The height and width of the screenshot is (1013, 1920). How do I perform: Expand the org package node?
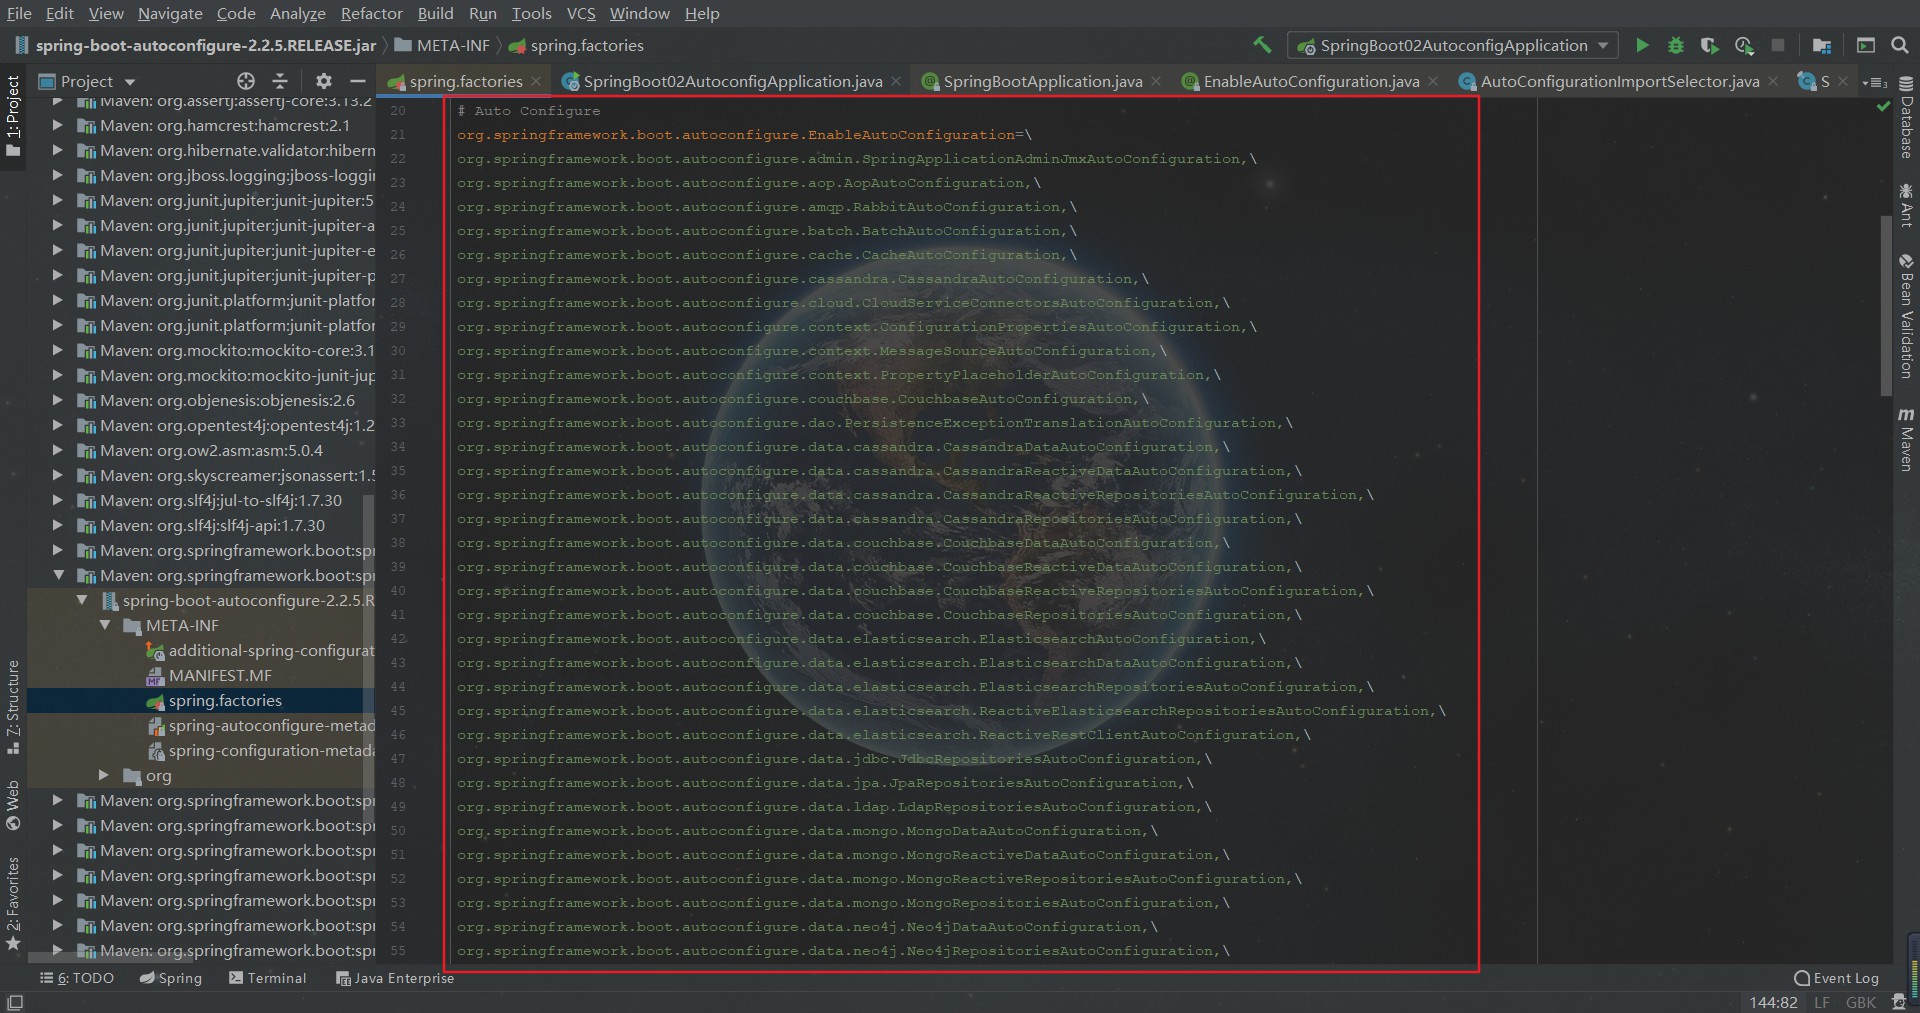(104, 775)
